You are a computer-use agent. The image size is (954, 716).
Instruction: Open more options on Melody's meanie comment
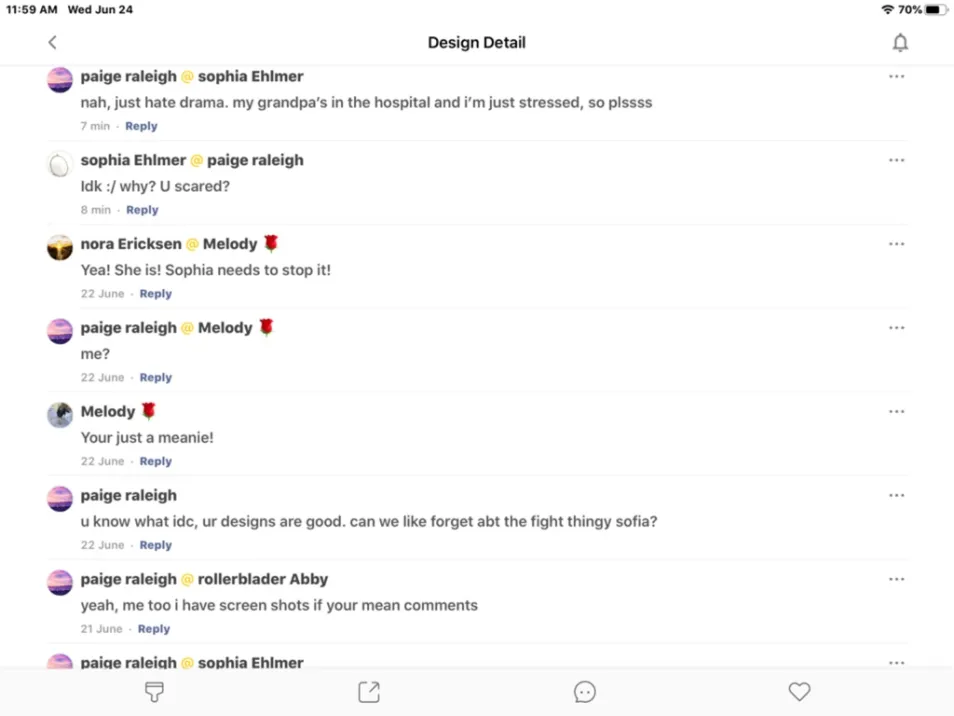[x=896, y=412]
